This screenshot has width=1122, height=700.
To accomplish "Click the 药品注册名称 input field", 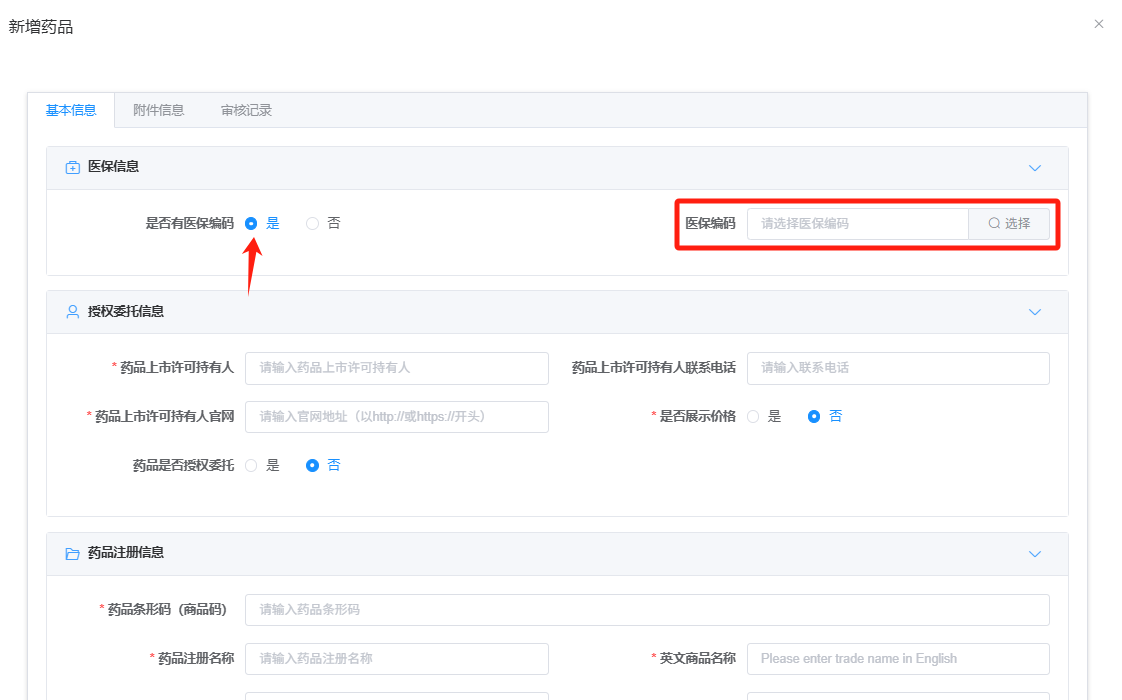I will pos(397,658).
